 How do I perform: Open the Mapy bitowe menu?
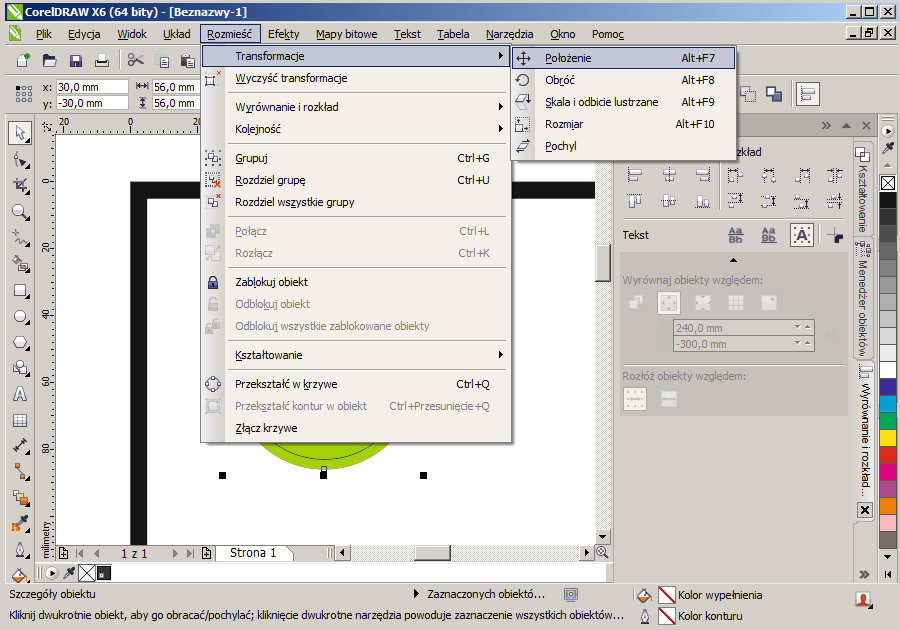[347, 34]
